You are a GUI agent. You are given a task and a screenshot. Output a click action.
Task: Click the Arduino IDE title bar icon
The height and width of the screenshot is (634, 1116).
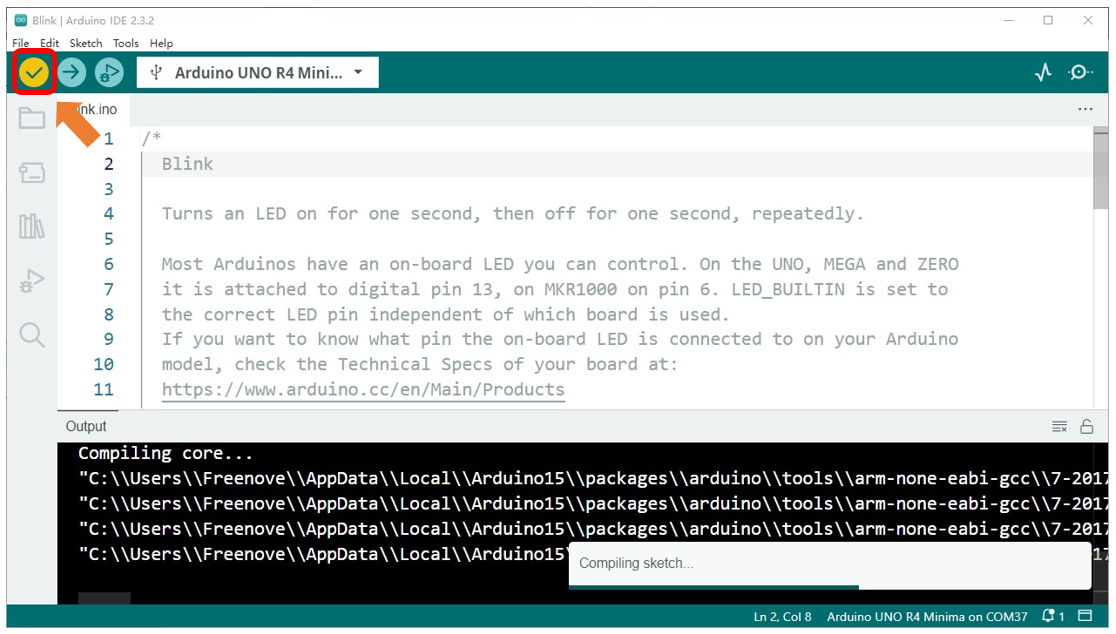(x=21, y=20)
